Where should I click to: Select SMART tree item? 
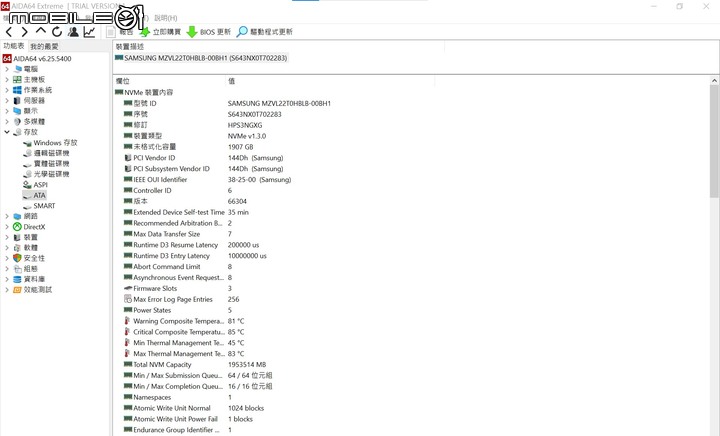tap(39, 206)
